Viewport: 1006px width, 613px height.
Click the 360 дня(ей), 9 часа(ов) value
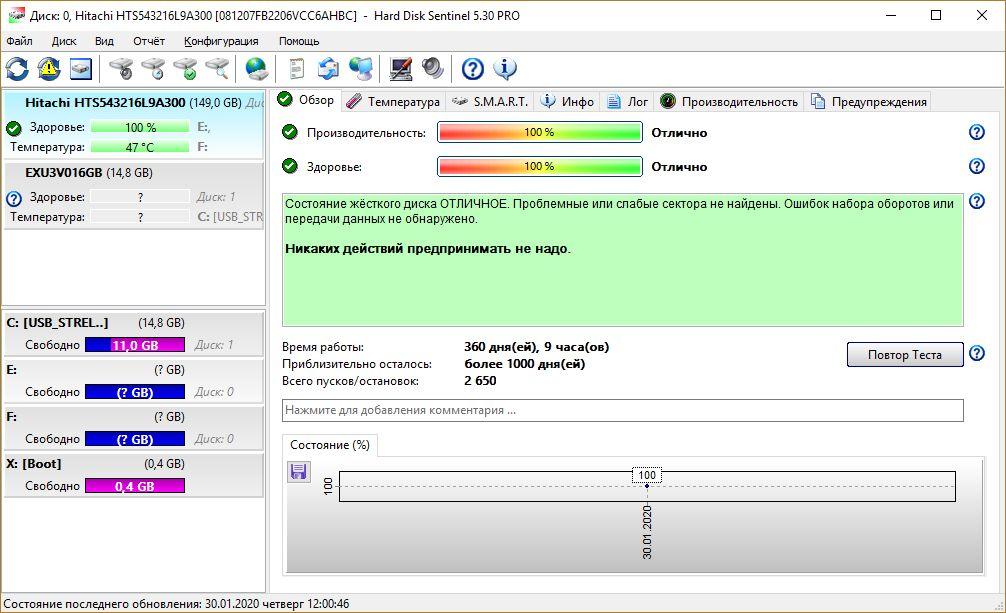click(x=536, y=347)
